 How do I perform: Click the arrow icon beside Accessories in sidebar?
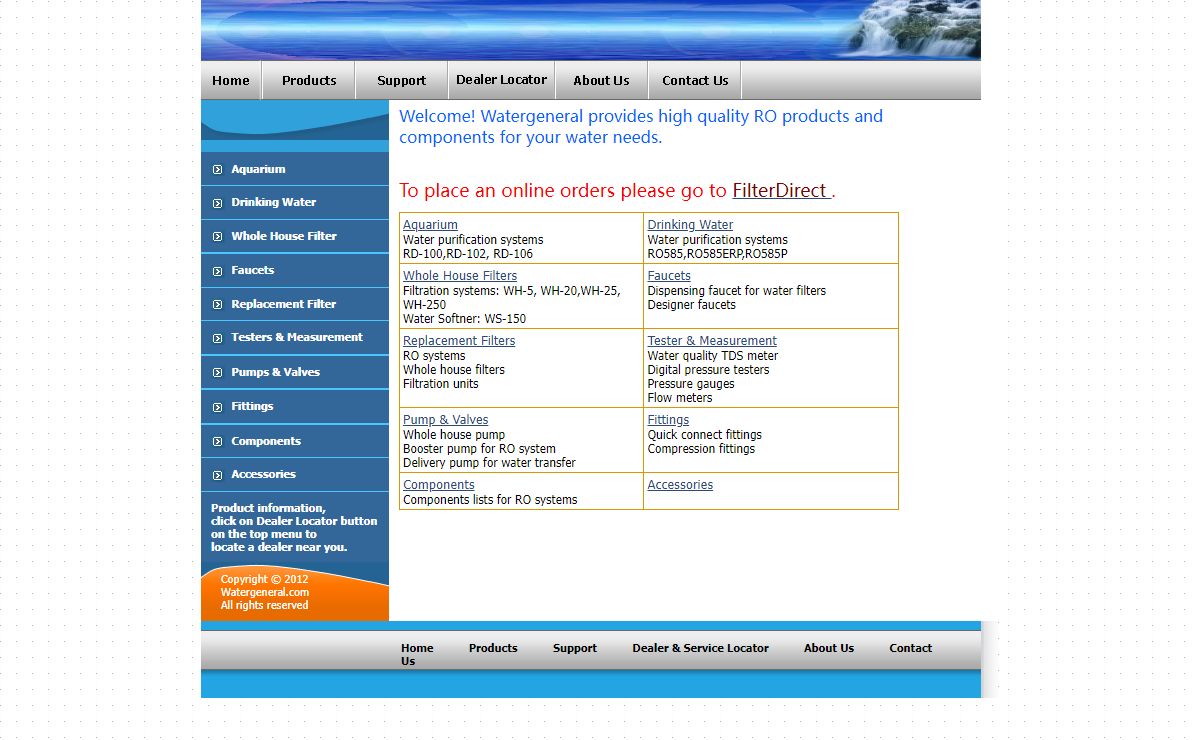[x=217, y=475]
